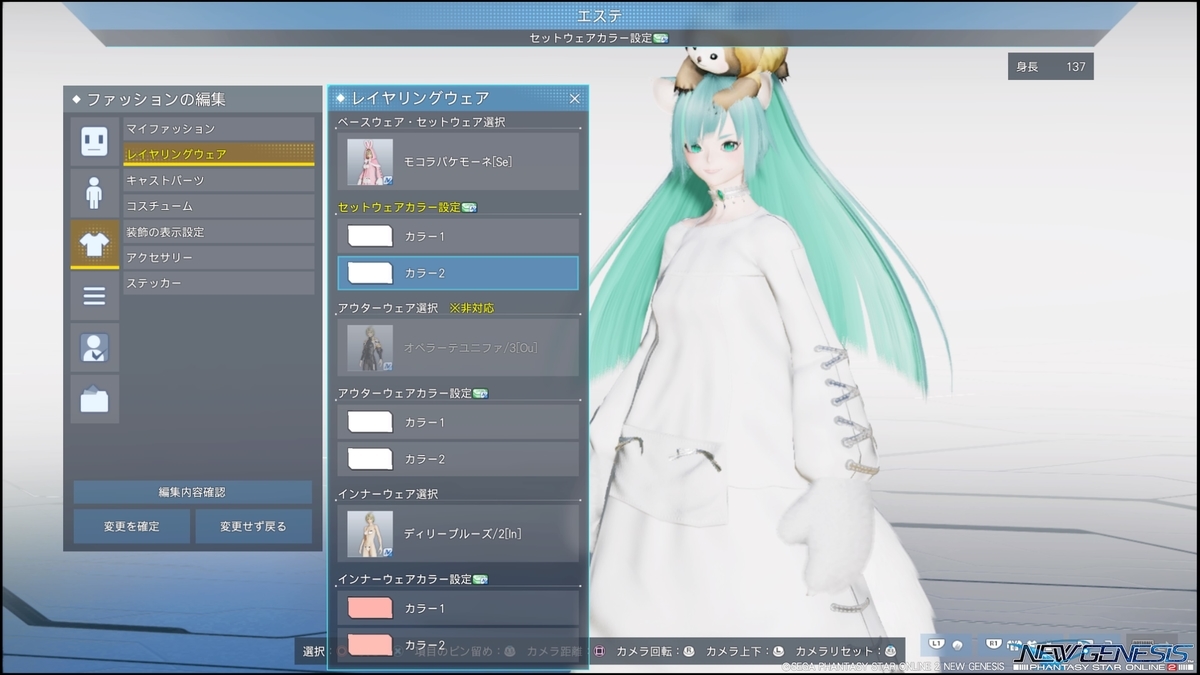
Task: Select レイヤリングウェア menu entry
Action: point(219,155)
